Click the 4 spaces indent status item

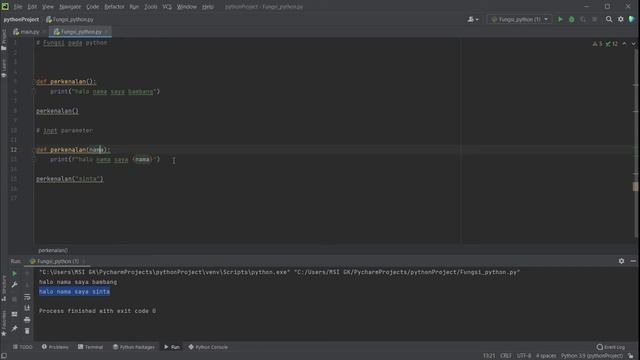(546, 356)
